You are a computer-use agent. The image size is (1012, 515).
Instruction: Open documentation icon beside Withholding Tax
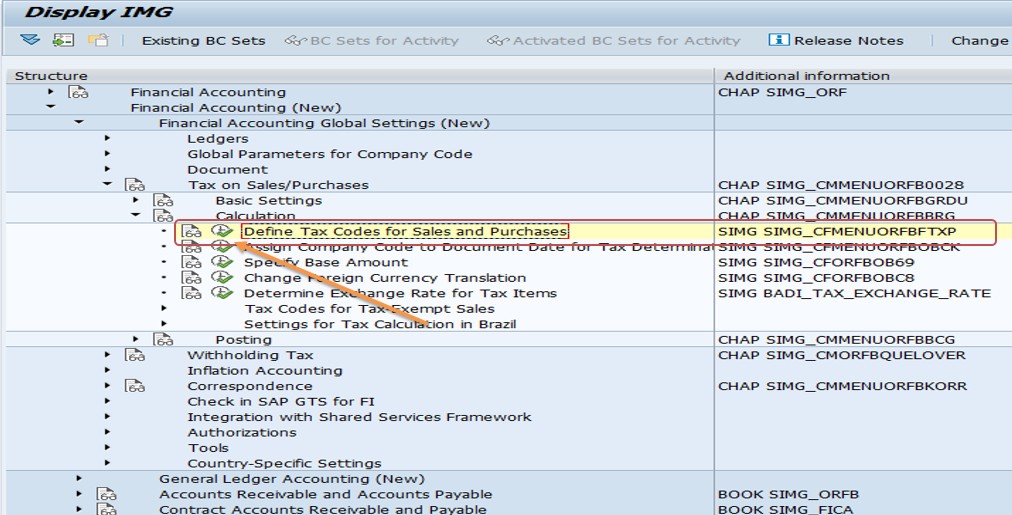(135, 355)
